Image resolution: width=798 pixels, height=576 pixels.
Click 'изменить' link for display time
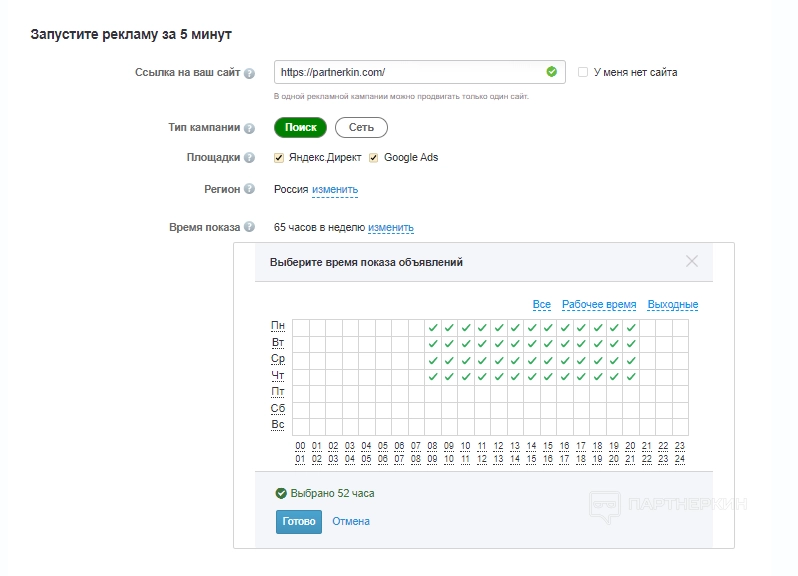pos(390,228)
